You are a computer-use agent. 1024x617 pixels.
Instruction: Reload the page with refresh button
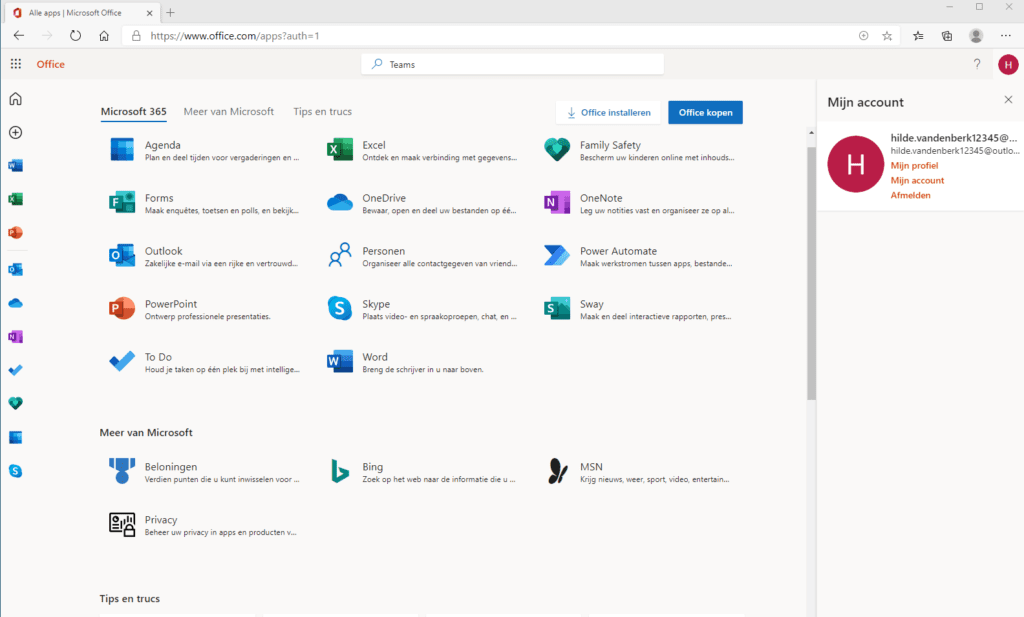(x=75, y=36)
